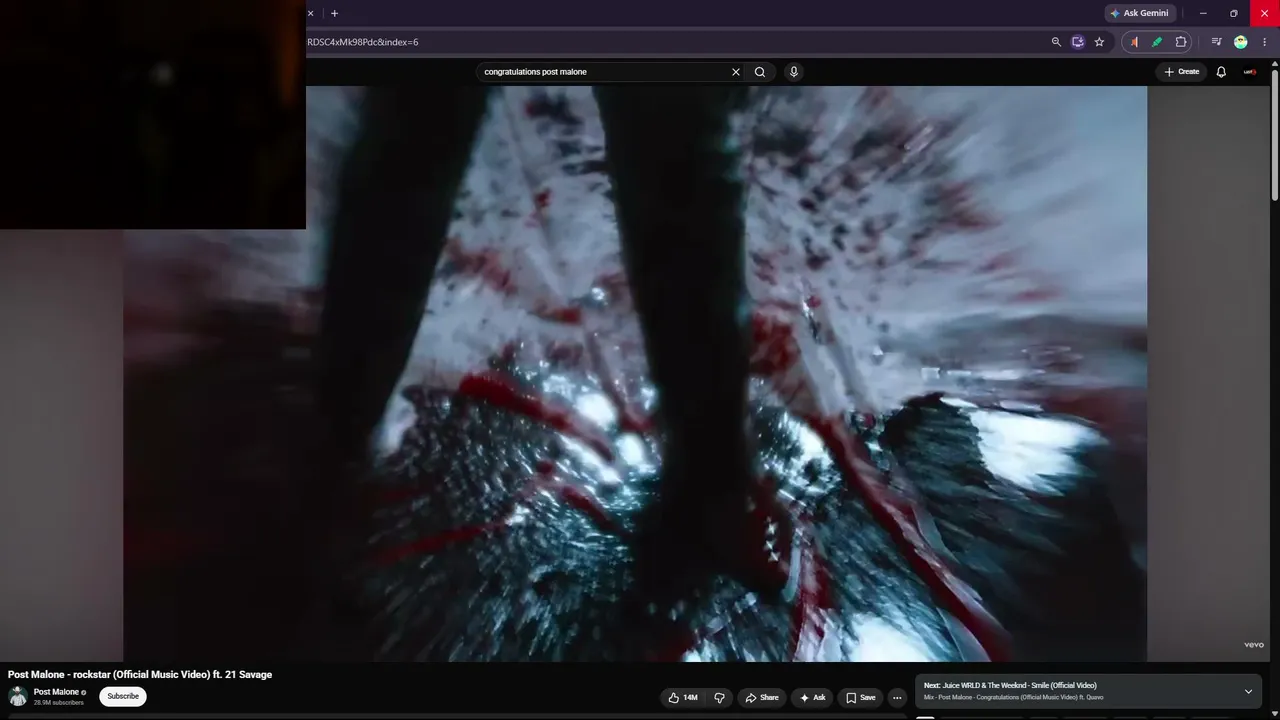Click the search magnifier button on YouTube

click(x=760, y=72)
